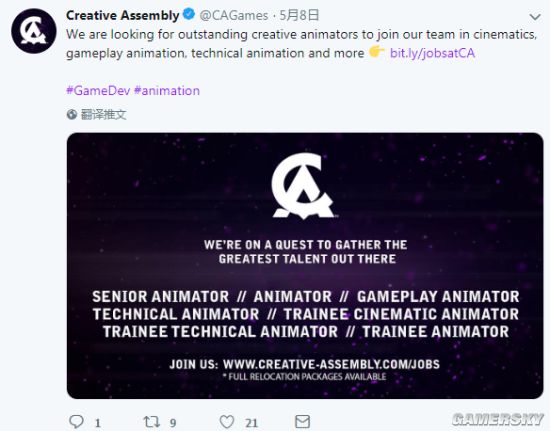
Task: Retweet this Creative Assembly post
Action: (x=152, y=422)
